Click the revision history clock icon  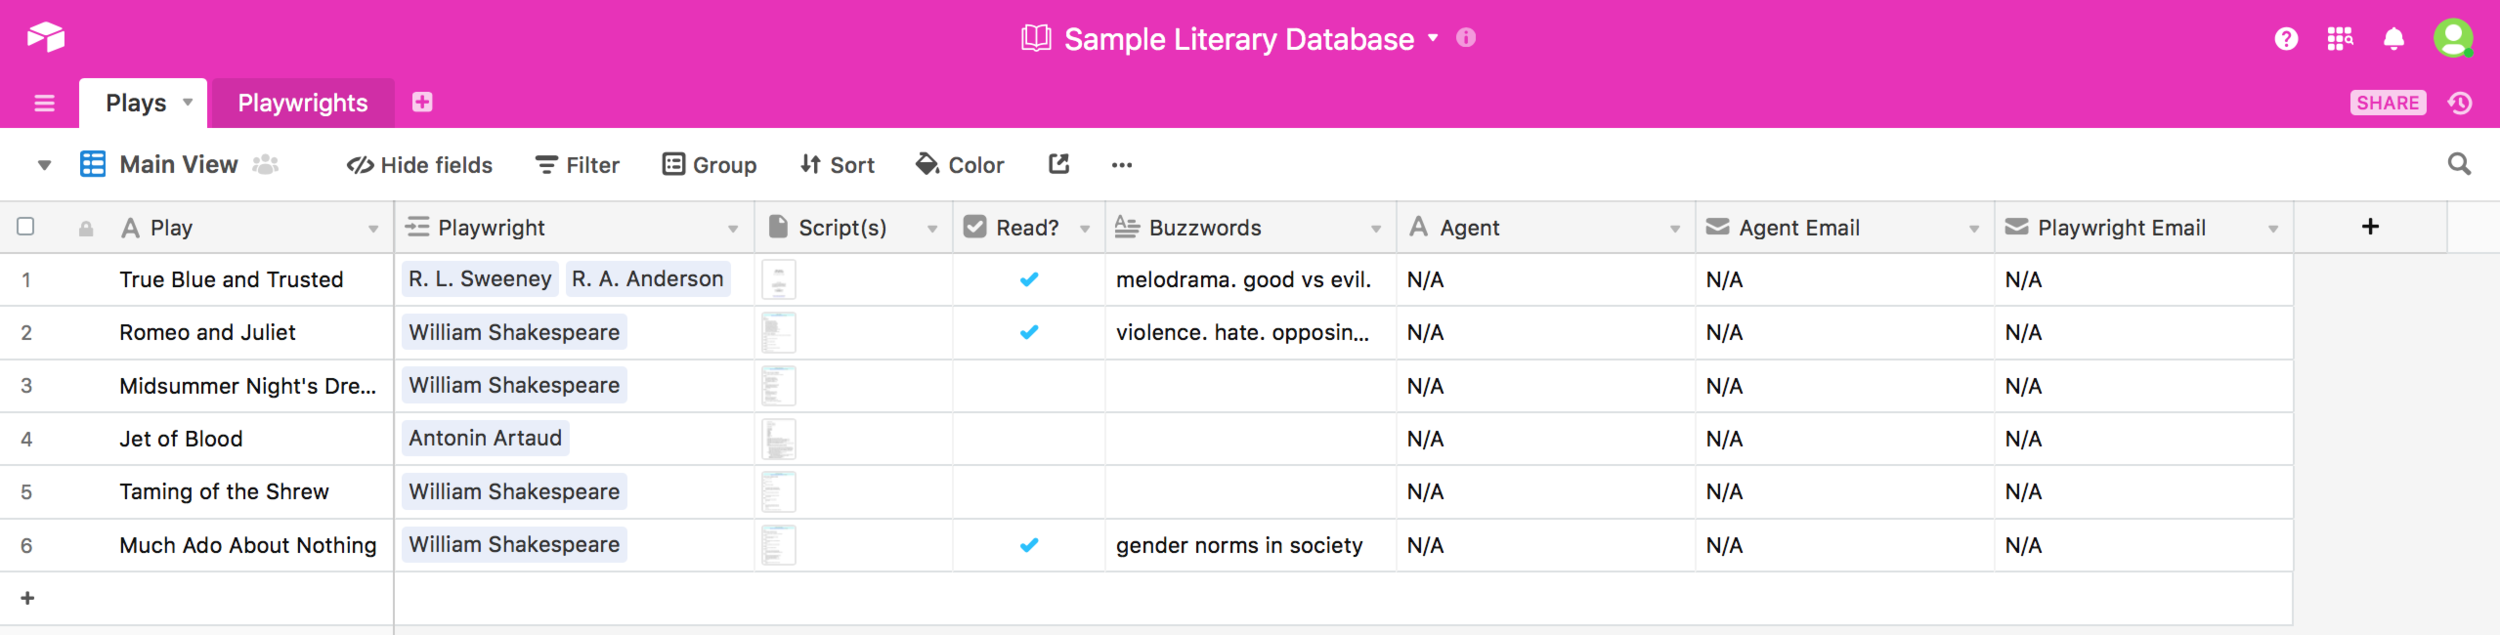(2460, 103)
